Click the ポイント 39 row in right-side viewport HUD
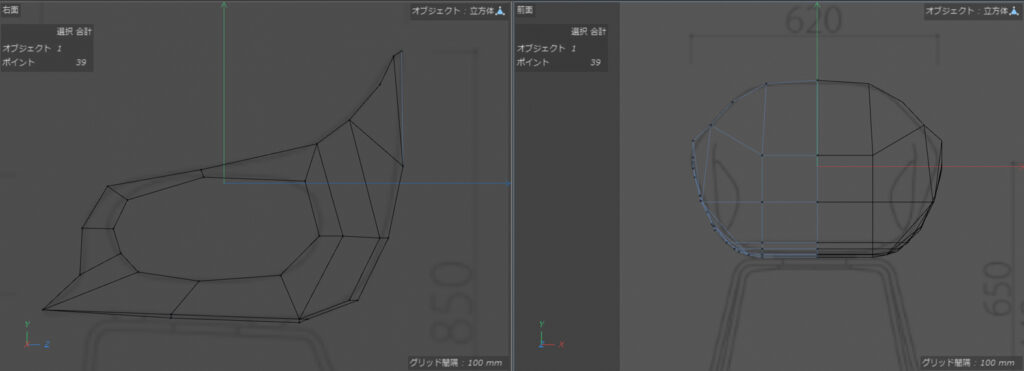The height and width of the screenshot is (371, 1024). [46, 63]
